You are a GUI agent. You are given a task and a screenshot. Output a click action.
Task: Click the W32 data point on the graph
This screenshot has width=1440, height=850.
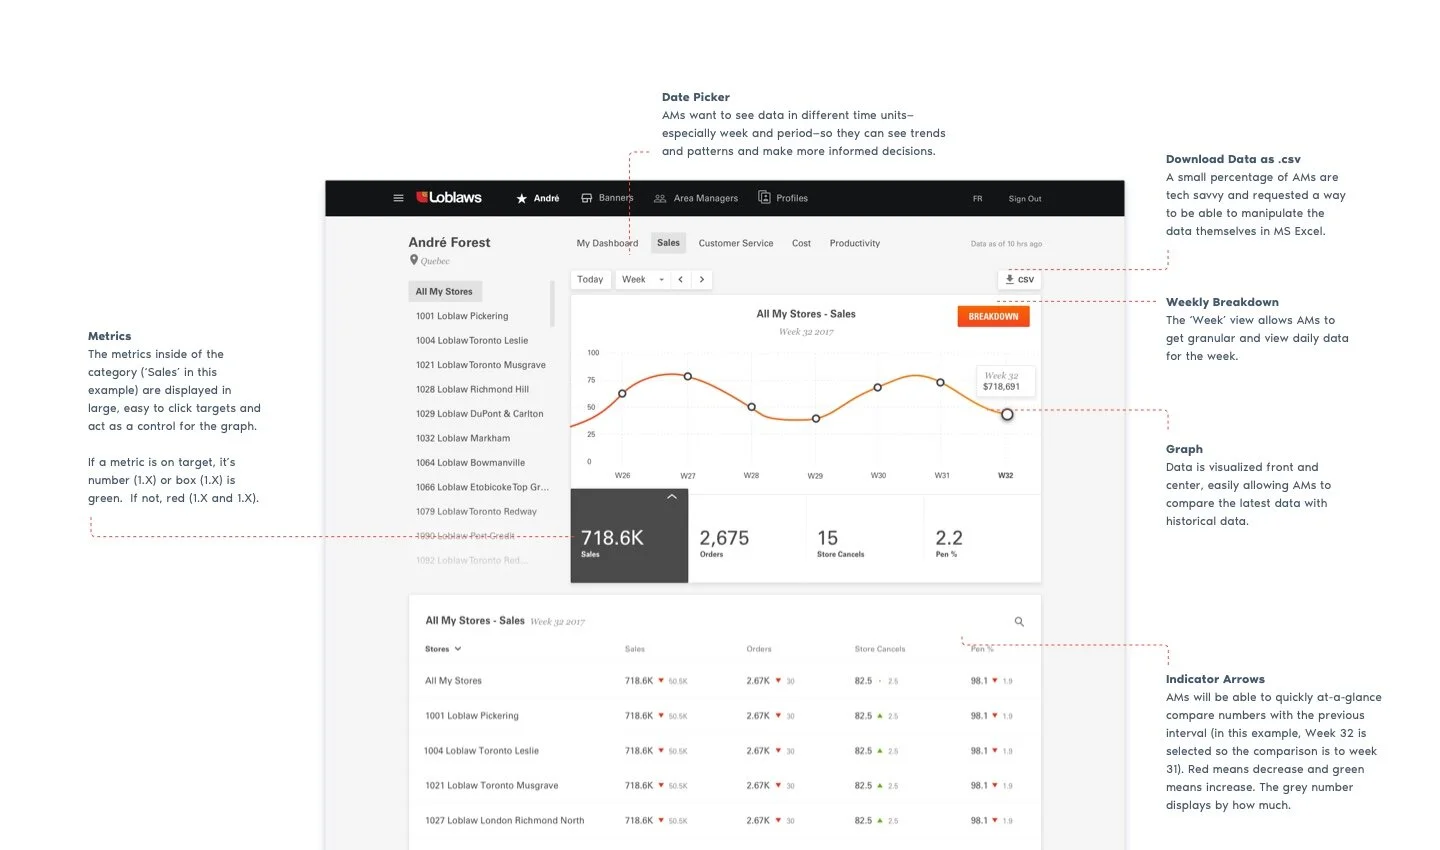1006,413
